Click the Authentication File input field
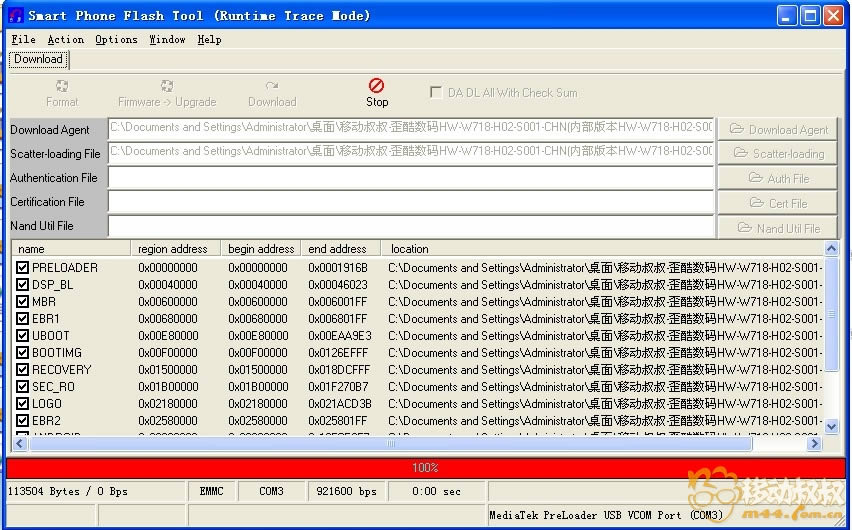Screen dimensions: 852x530 [410, 178]
